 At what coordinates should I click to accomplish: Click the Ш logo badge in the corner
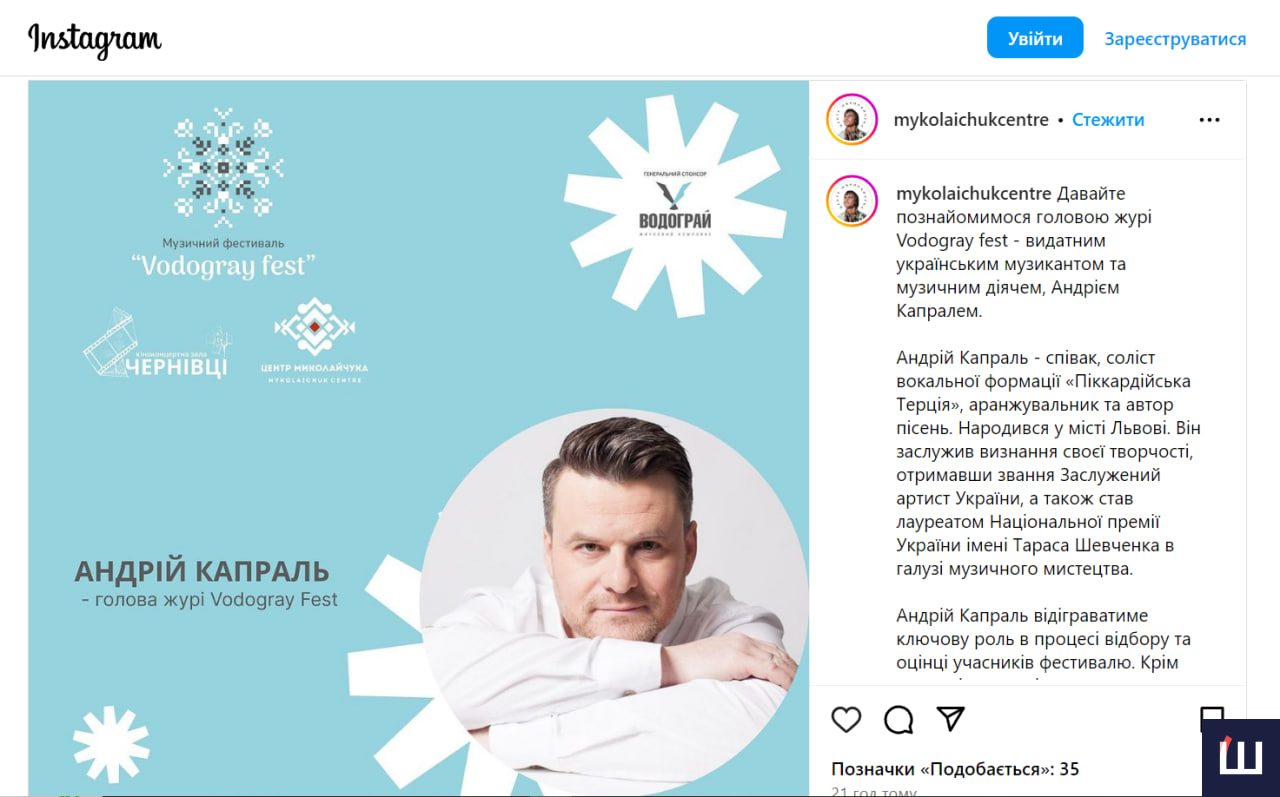(x=1241, y=758)
